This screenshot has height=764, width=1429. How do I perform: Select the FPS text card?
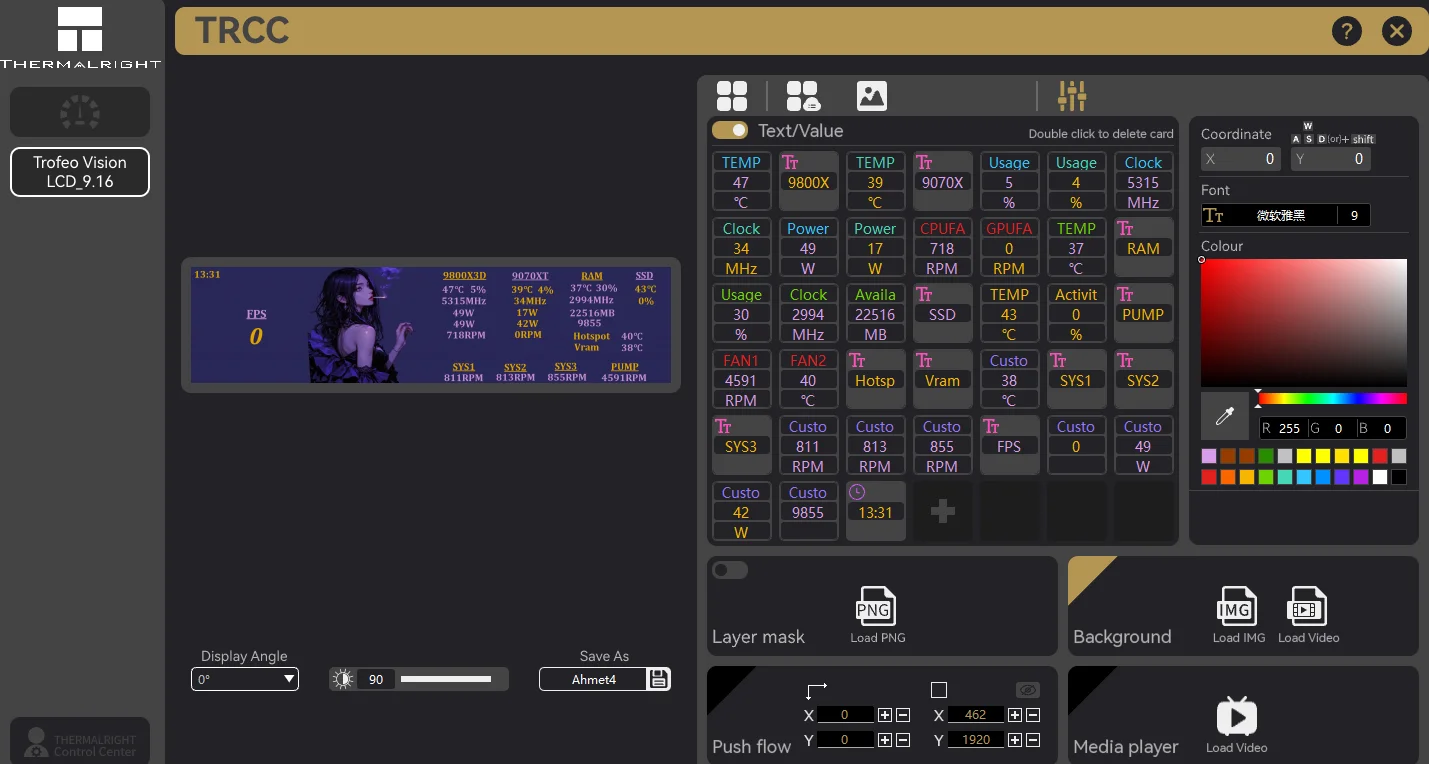(1009, 445)
